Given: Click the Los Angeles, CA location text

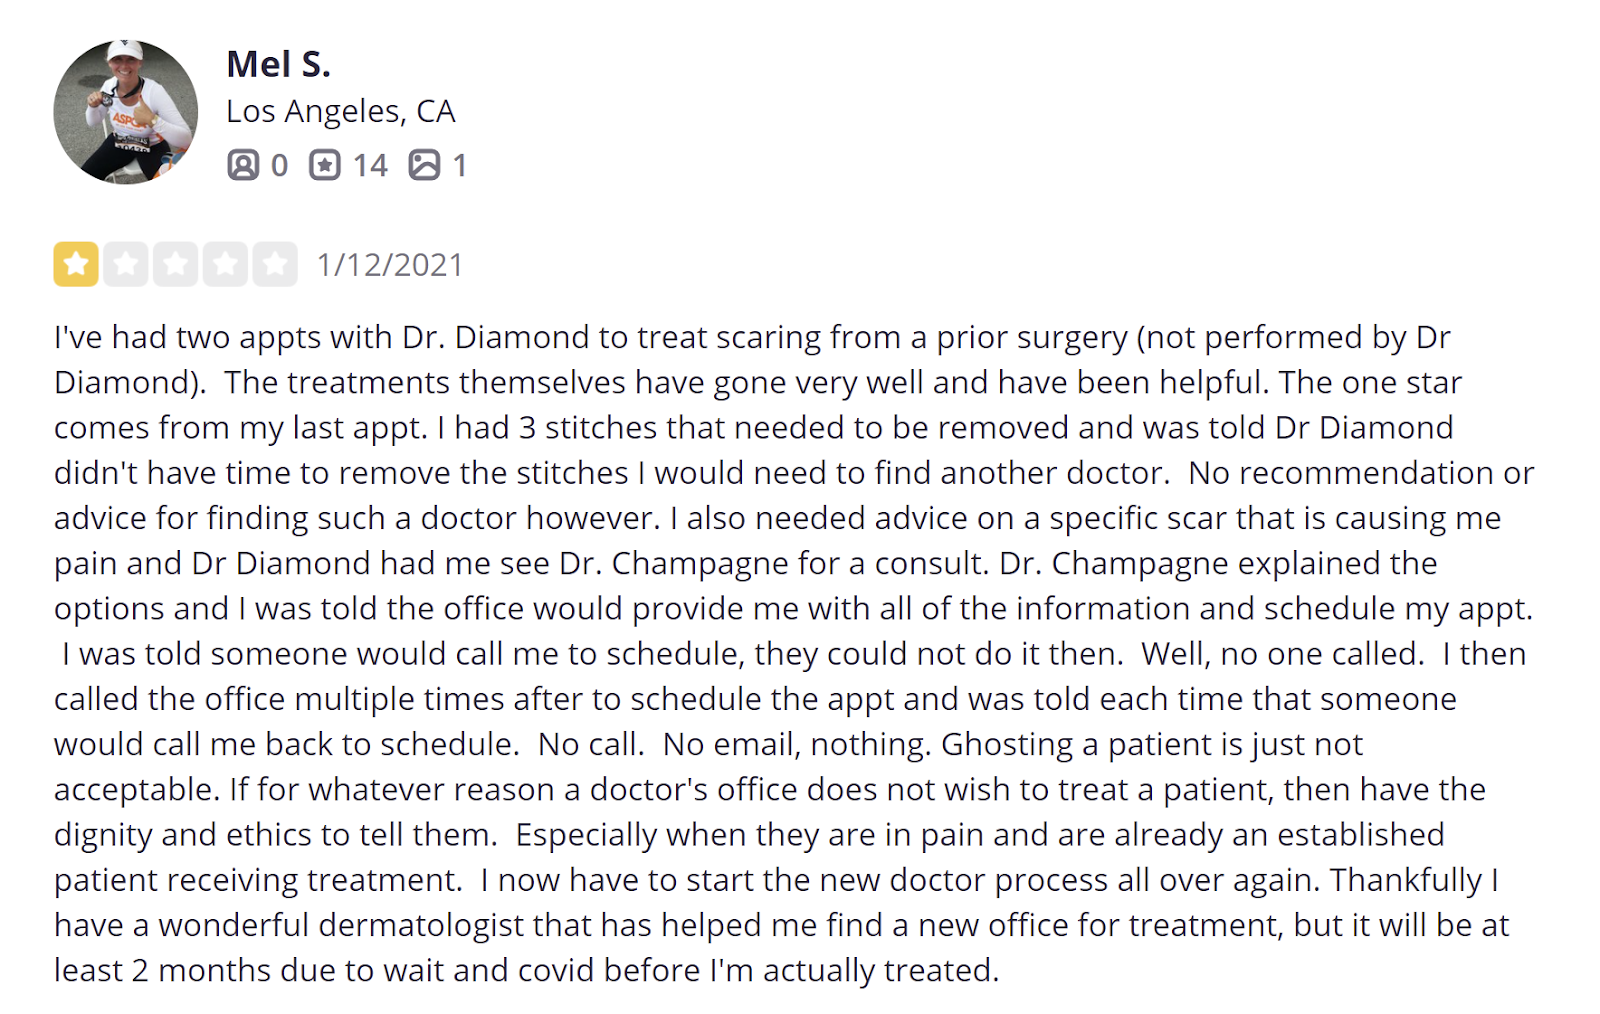Looking at the screenshot, I should pos(340,111).
